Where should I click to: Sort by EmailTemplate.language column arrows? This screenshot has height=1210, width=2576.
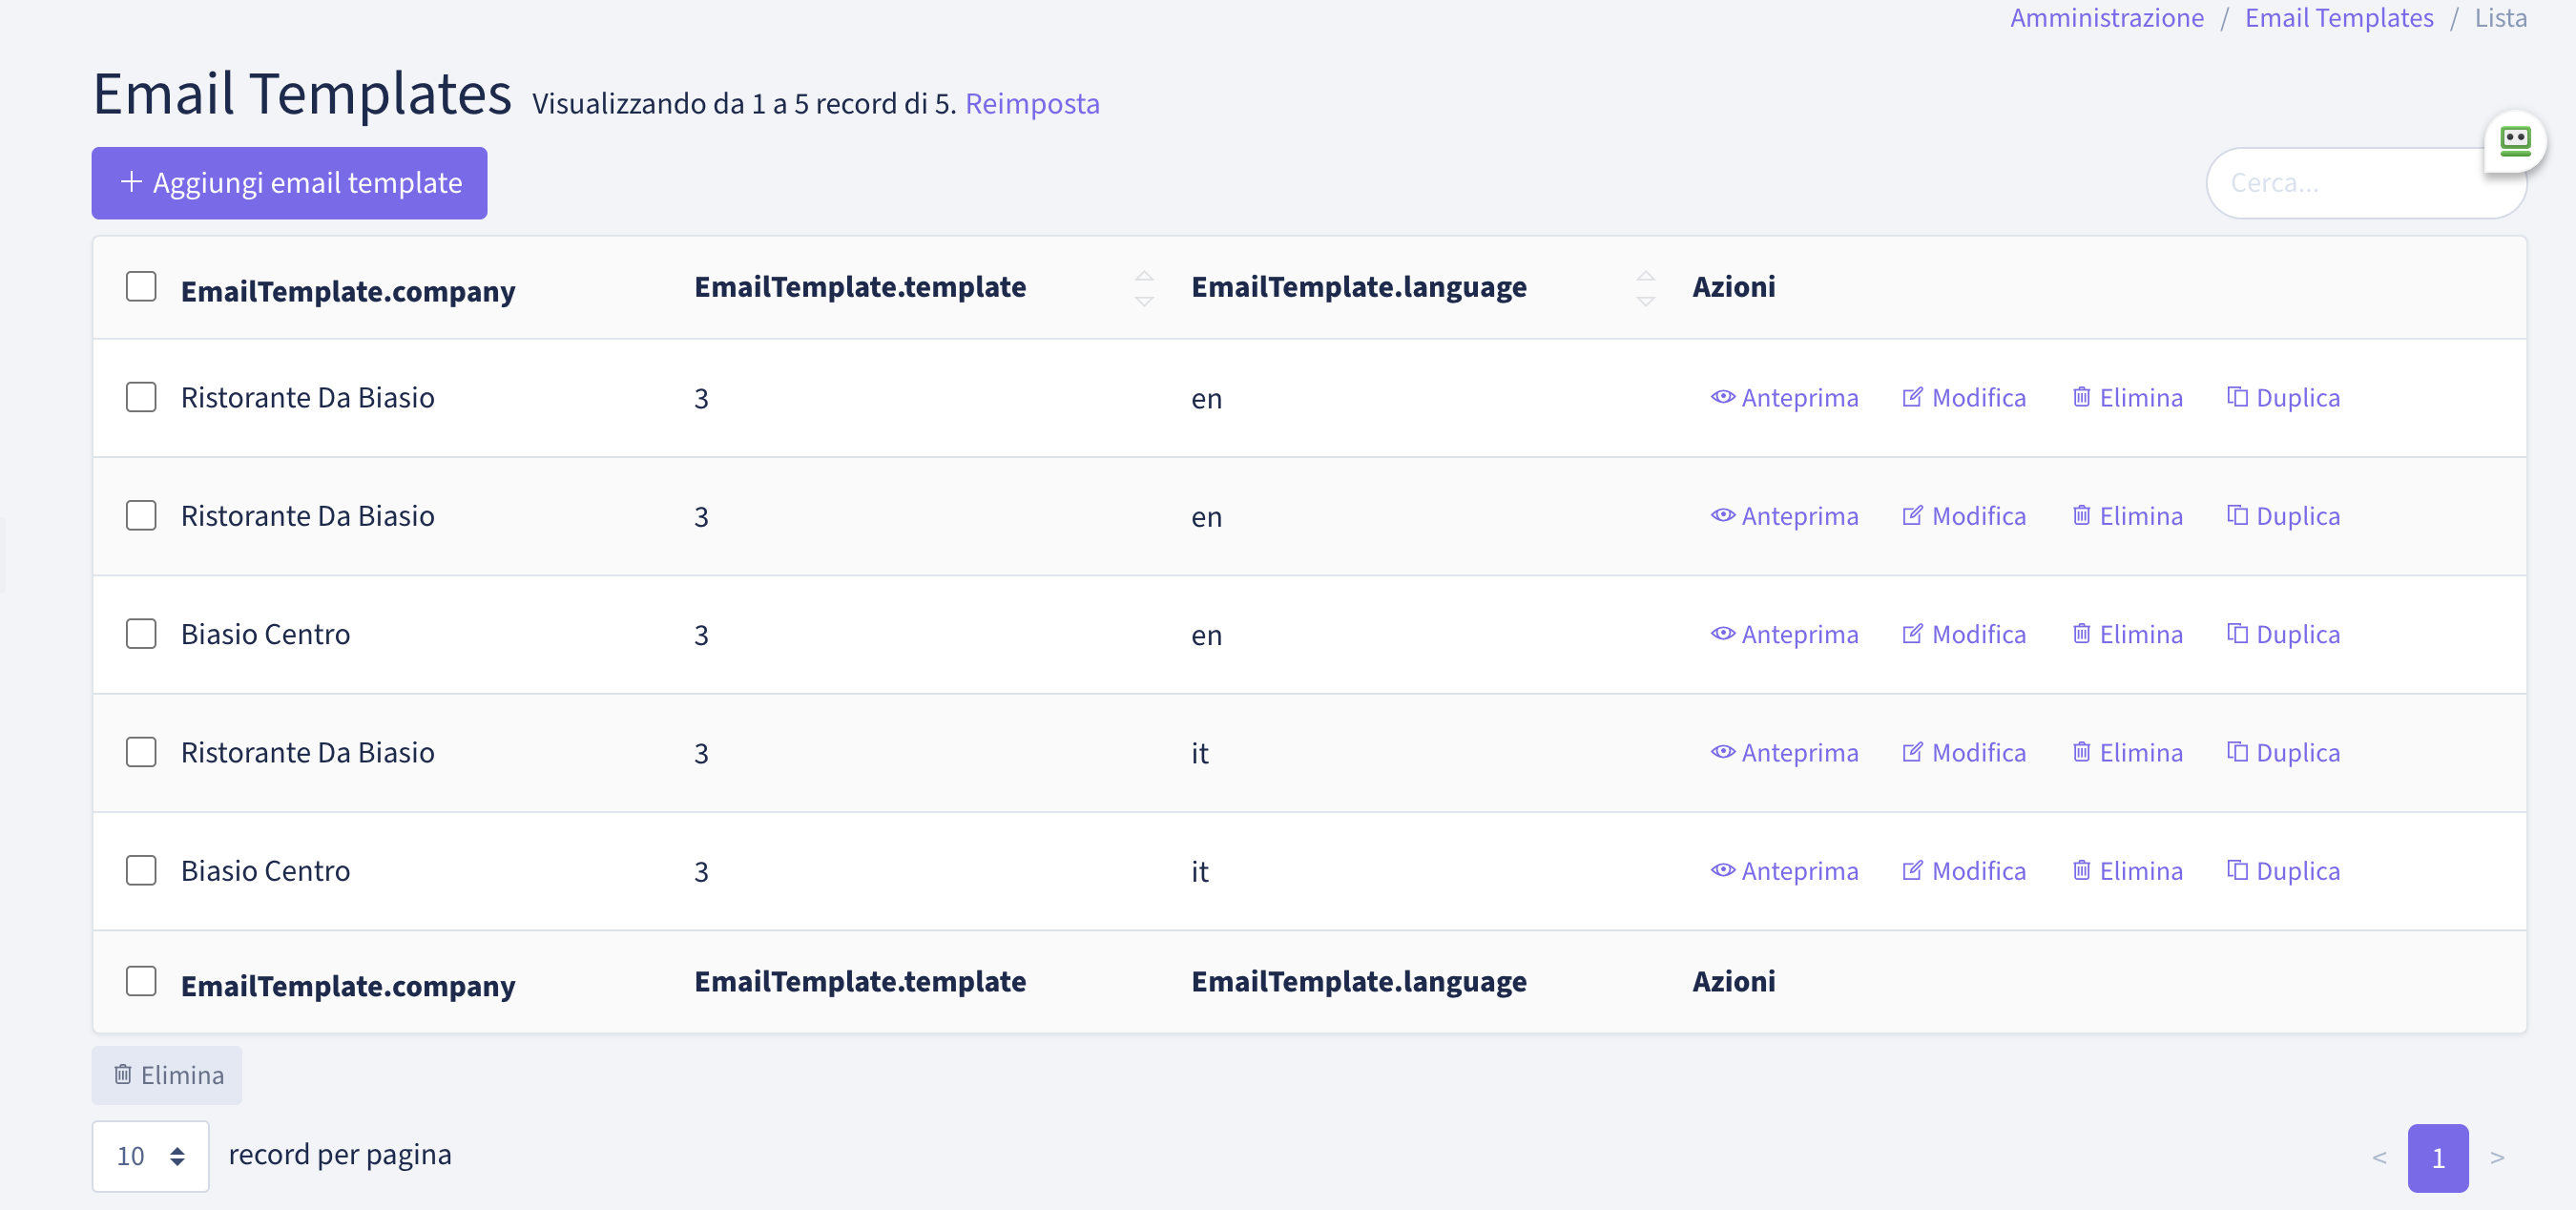point(1645,288)
